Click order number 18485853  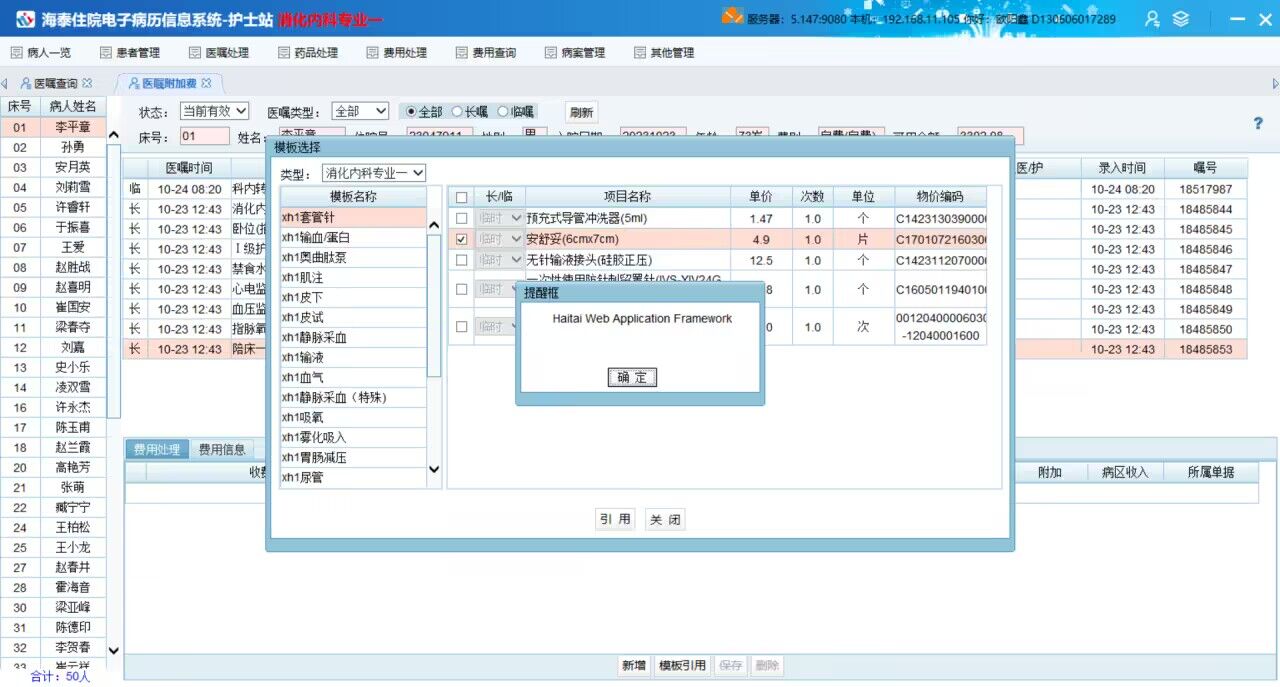tap(1205, 349)
